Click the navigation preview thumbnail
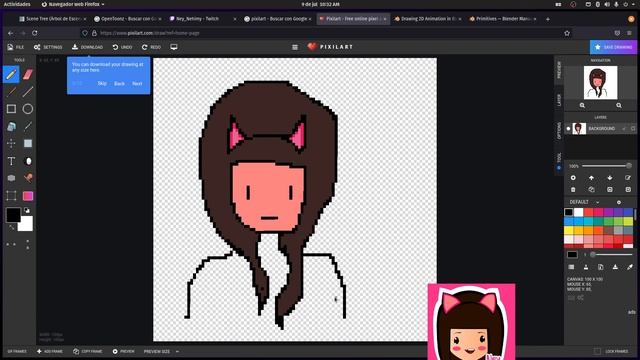640x360 pixels. [x=600, y=83]
